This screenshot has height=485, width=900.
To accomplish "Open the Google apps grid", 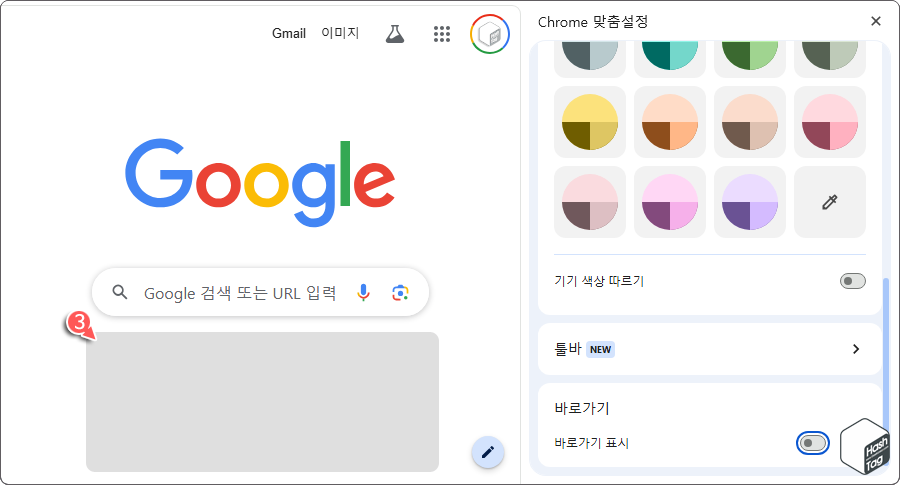I will coord(441,34).
